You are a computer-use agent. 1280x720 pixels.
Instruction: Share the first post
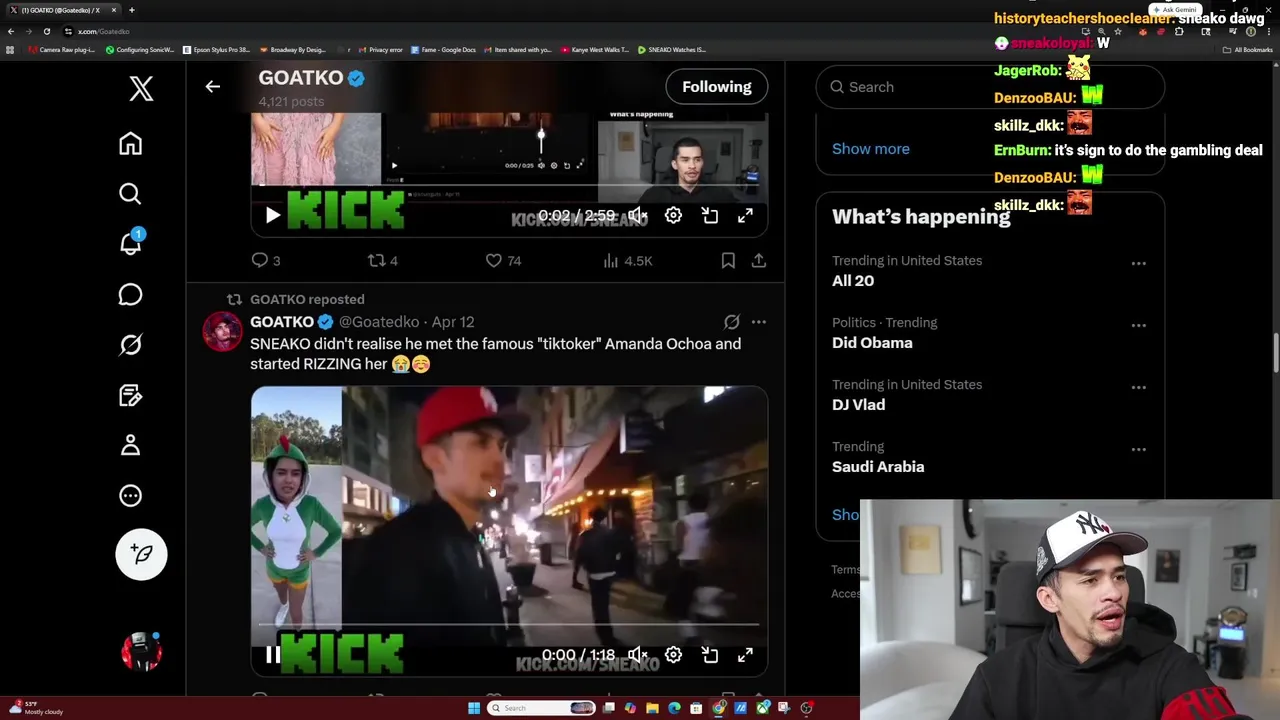click(x=759, y=261)
